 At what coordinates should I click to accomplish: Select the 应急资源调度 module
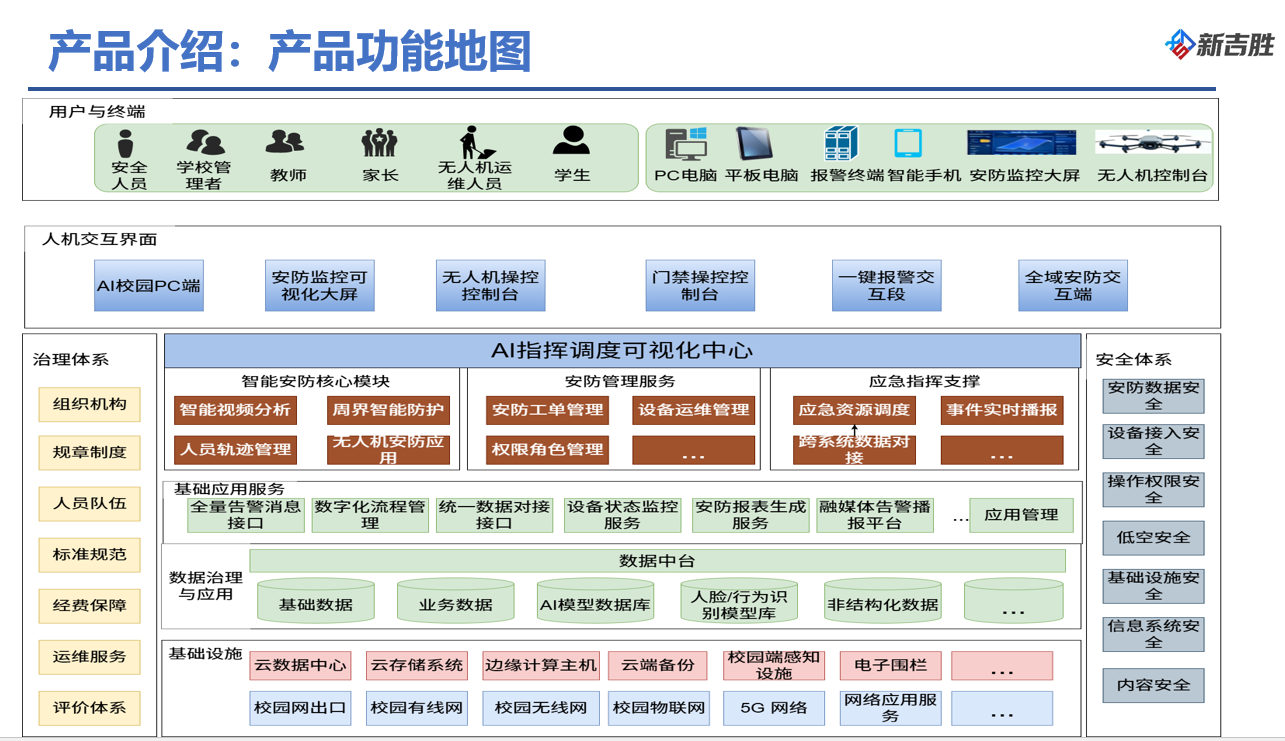(854, 410)
